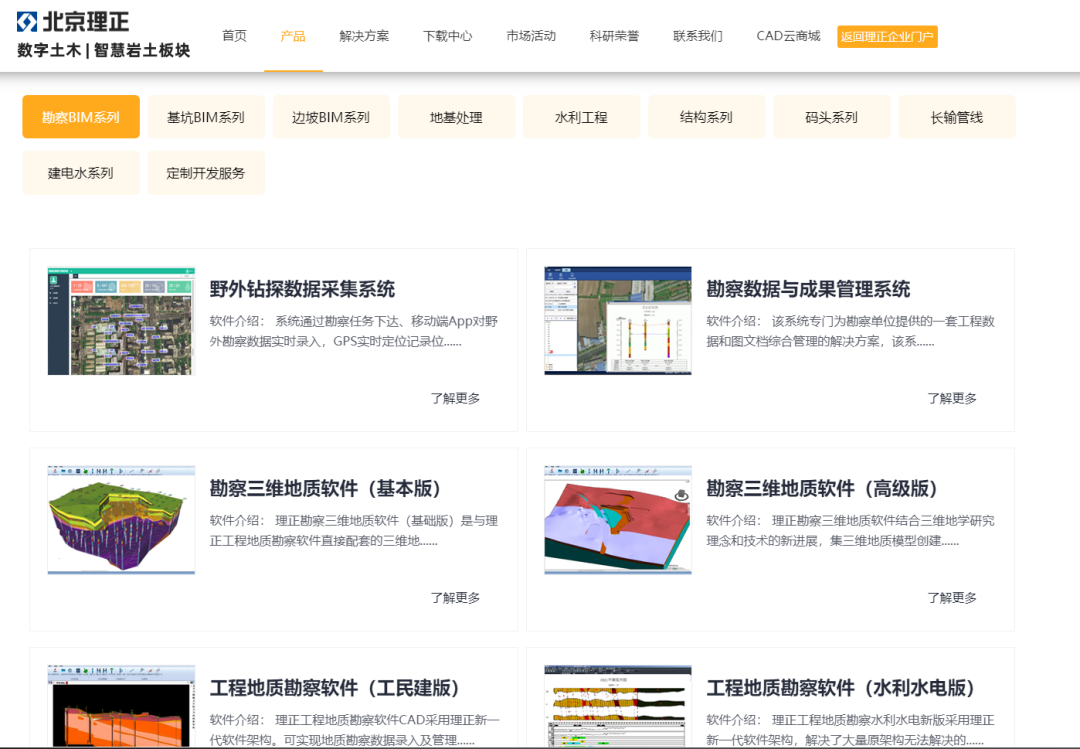Open the 首页 menu item
The width and height of the screenshot is (1080, 749).
coord(234,36)
